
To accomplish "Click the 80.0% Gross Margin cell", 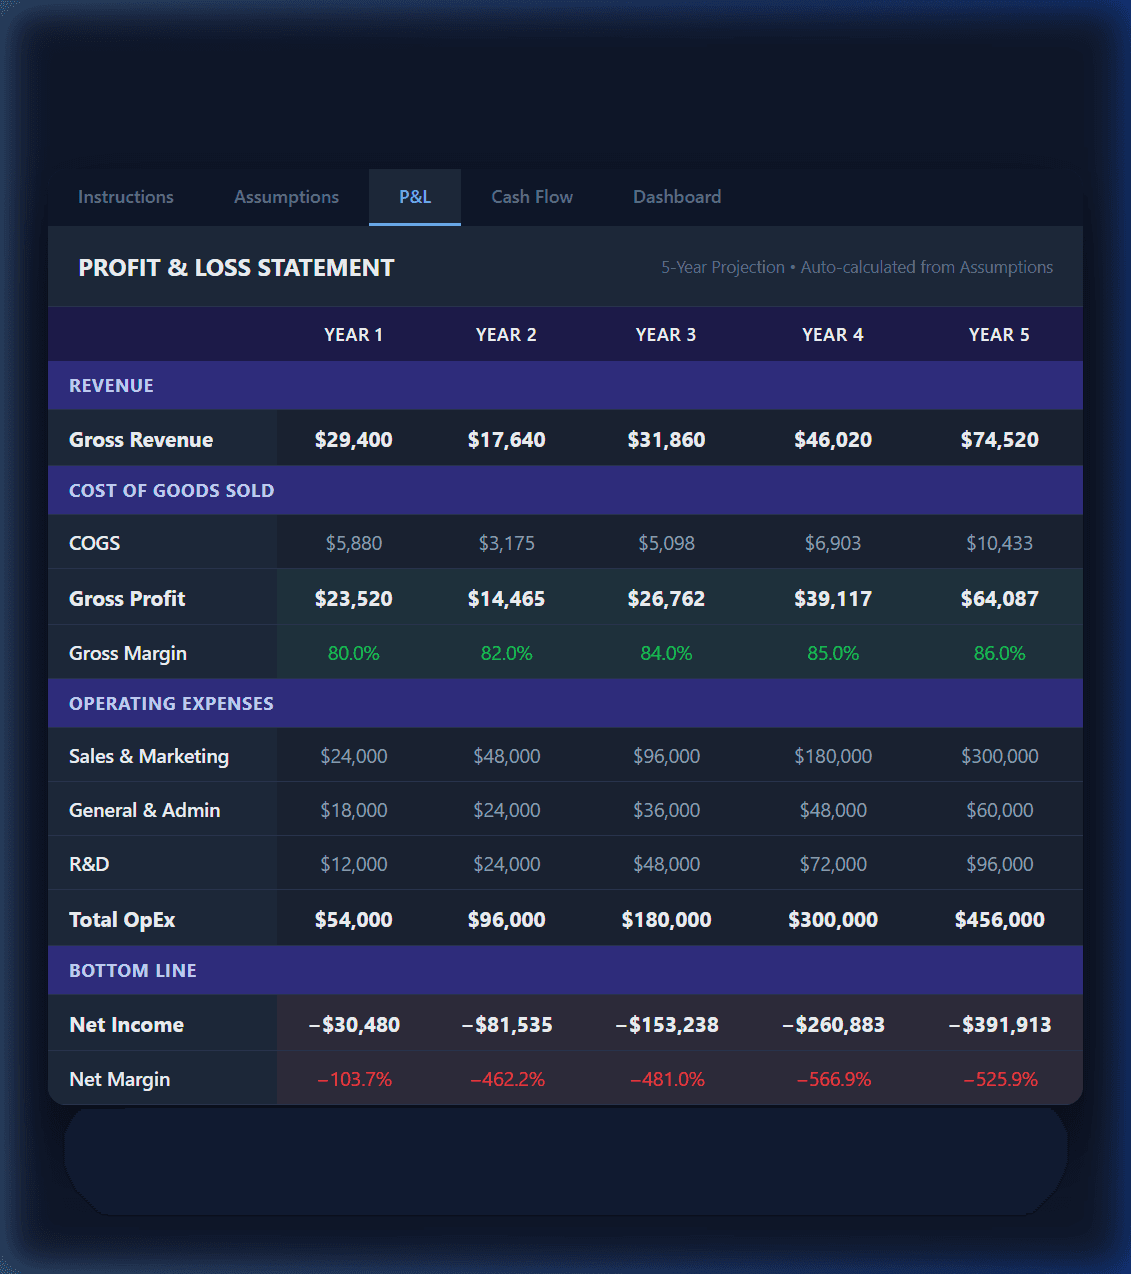I will (x=354, y=652).
